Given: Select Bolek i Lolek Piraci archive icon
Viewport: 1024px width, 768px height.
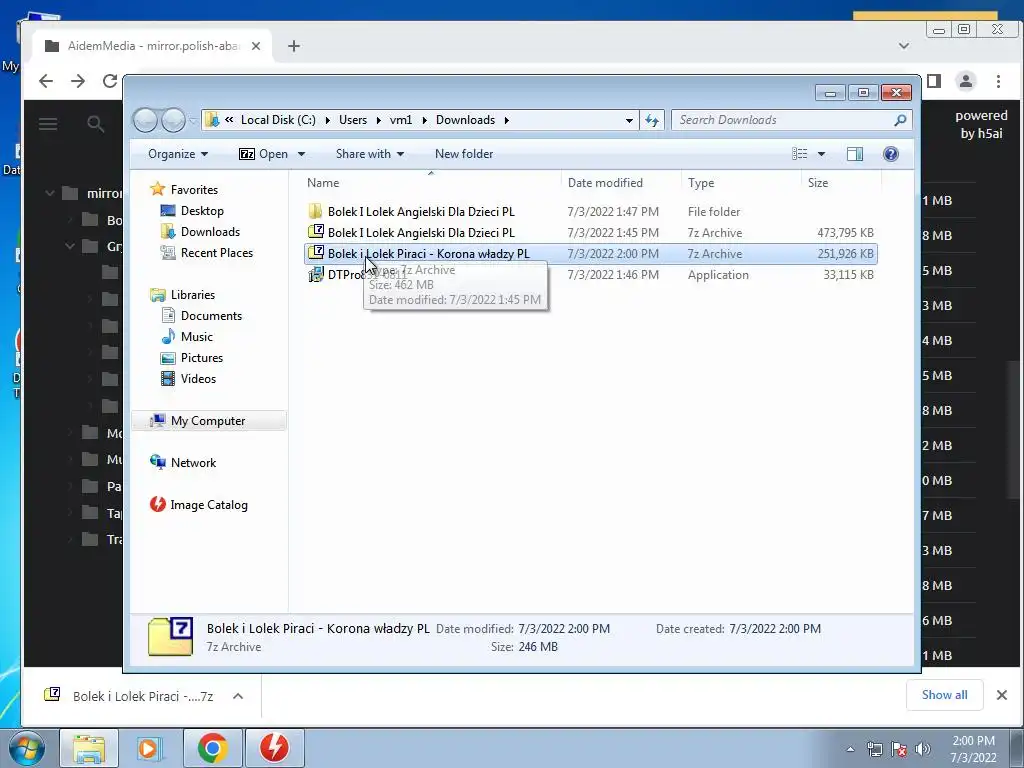Looking at the screenshot, I should coord(315,253).
